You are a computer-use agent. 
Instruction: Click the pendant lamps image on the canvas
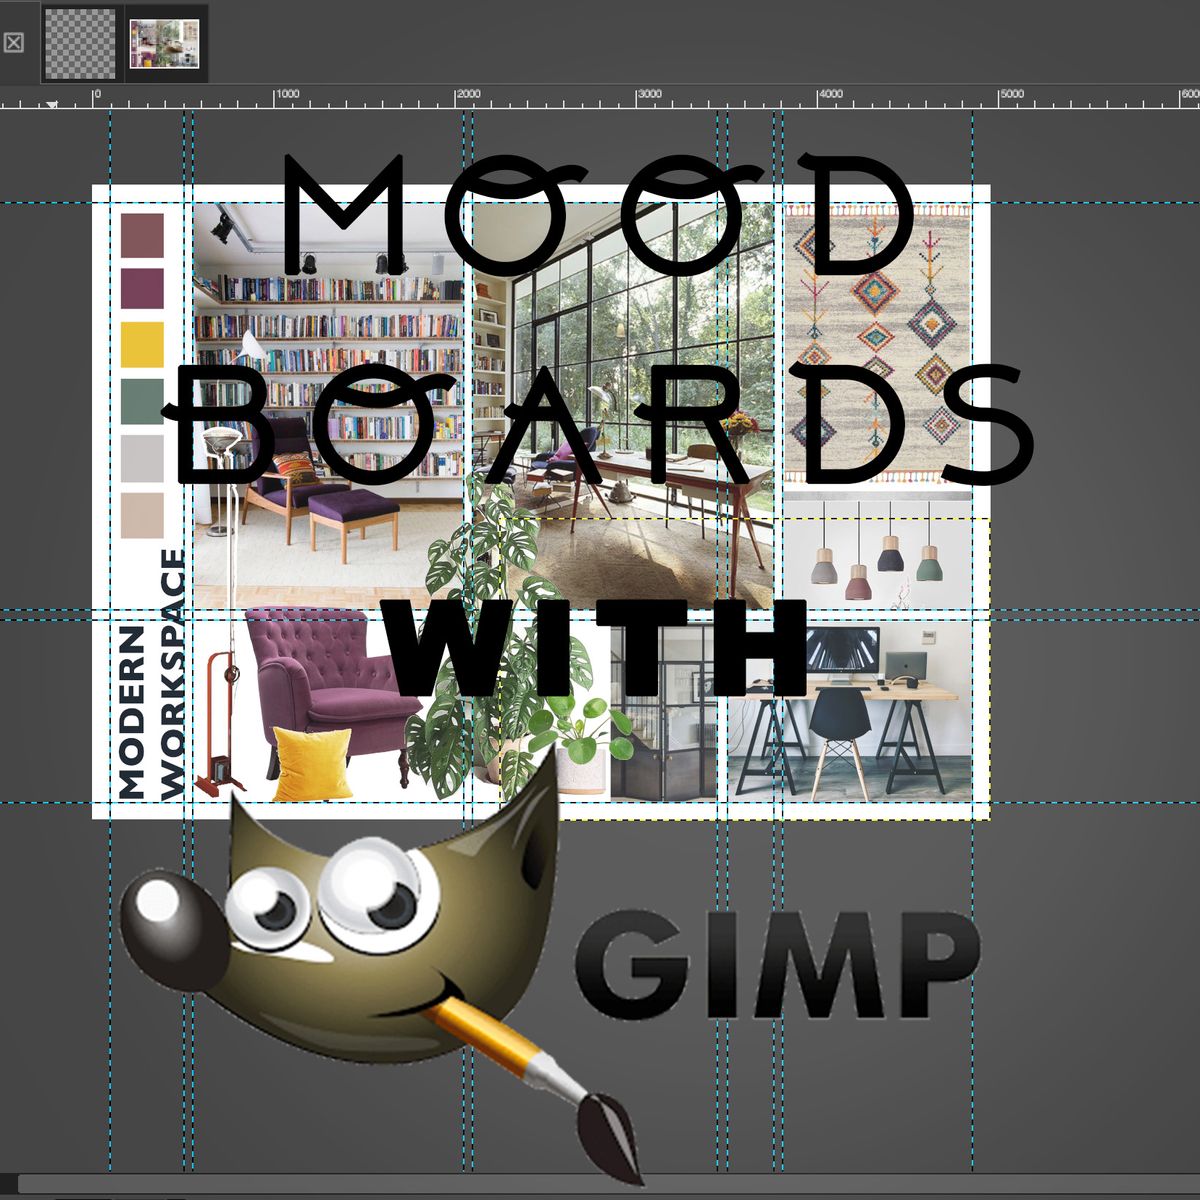(x=877, y=553)
